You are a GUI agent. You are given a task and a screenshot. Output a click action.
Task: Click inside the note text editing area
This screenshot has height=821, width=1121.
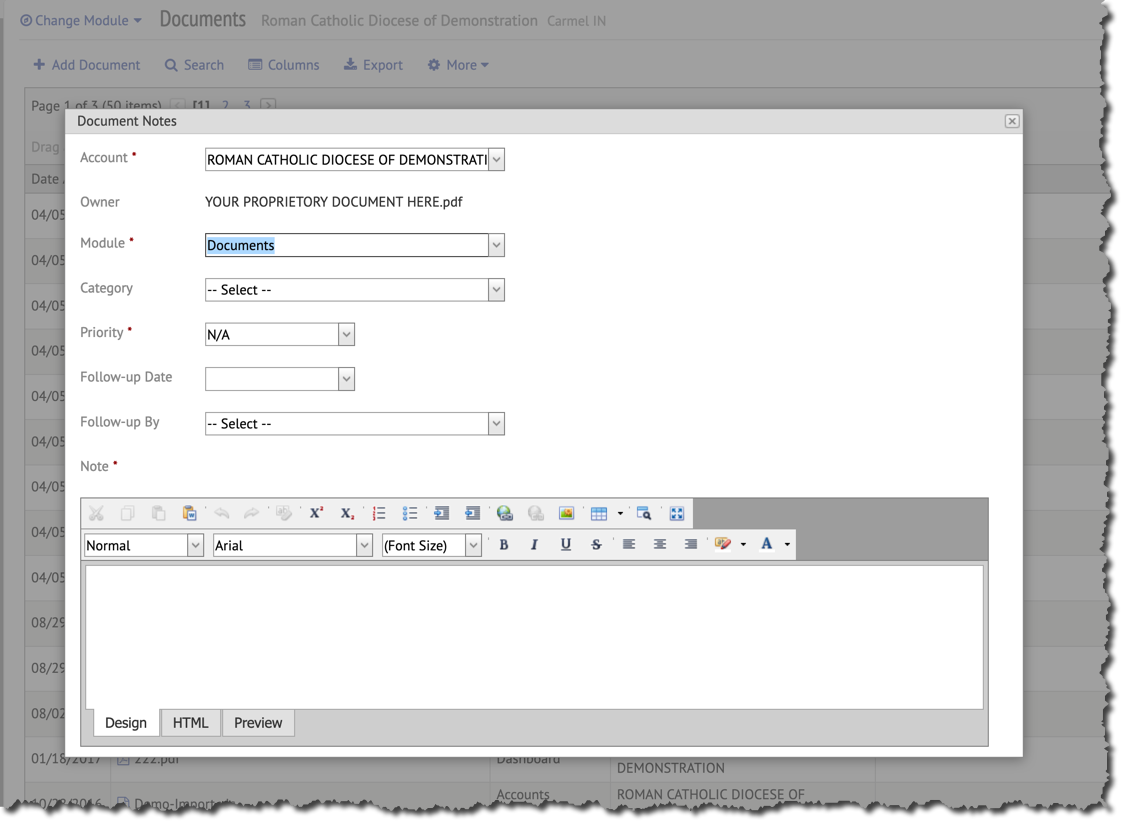pos(534,637)
